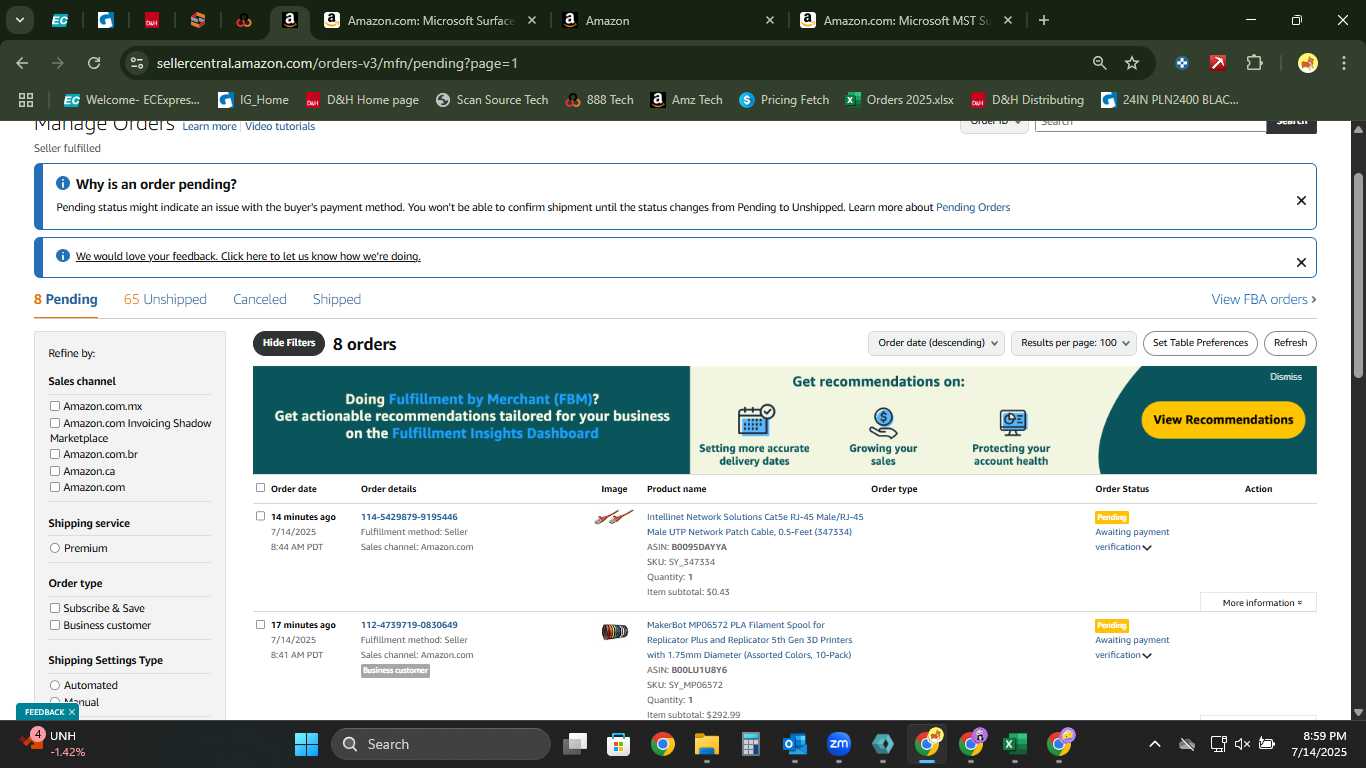The width and height of the screenshot is (1366, 768).
Task: Launch Calculator from the taskbar
Action: click(x=751, y=744)
